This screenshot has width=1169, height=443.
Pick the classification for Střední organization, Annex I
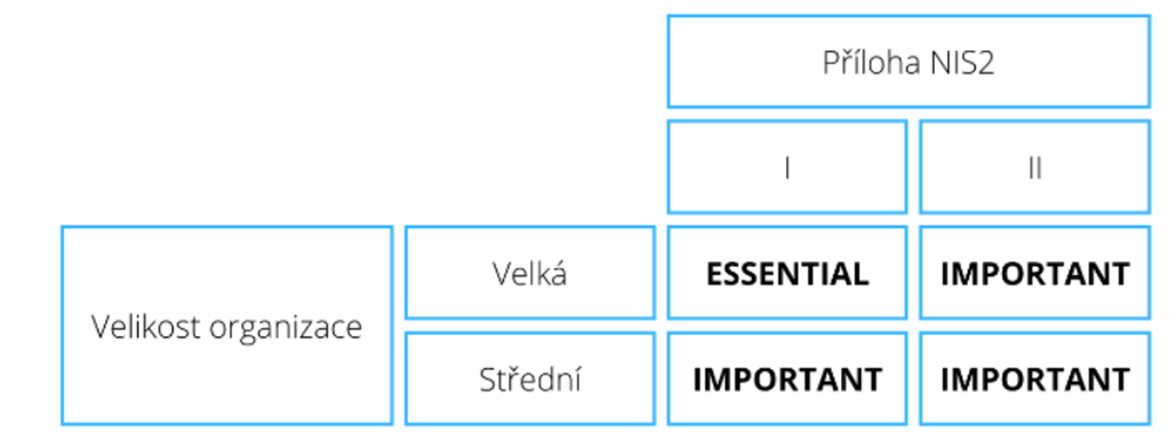pos(787,379)
